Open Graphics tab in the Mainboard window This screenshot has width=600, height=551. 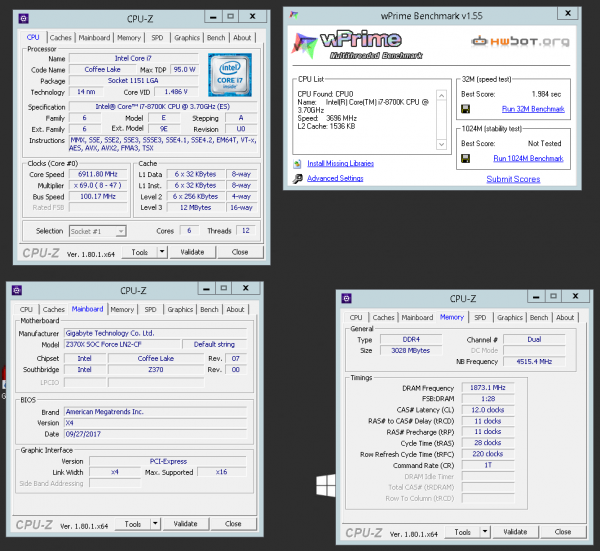[x=181, y=310]
